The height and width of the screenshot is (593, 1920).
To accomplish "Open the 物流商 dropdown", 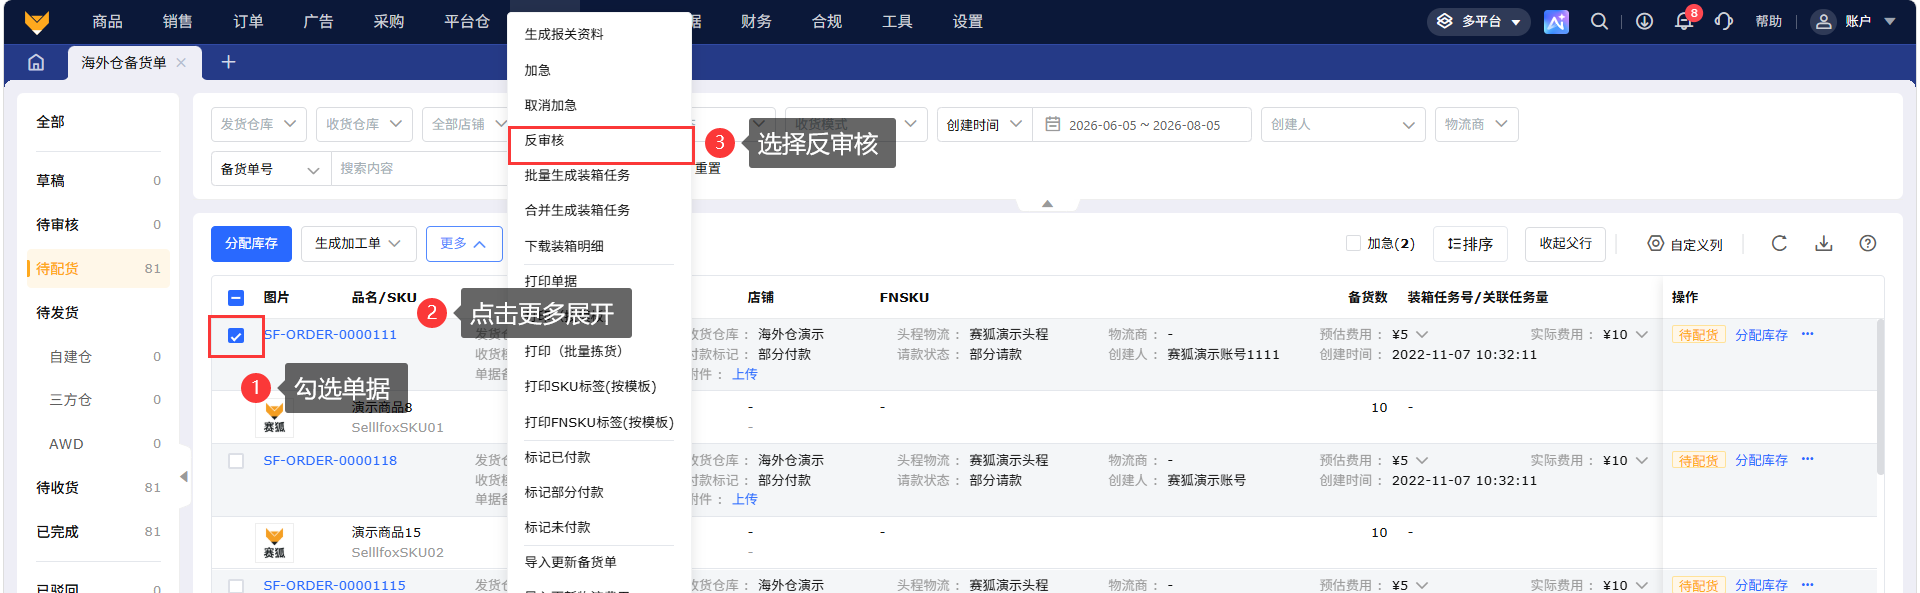I will point(1476,124).
